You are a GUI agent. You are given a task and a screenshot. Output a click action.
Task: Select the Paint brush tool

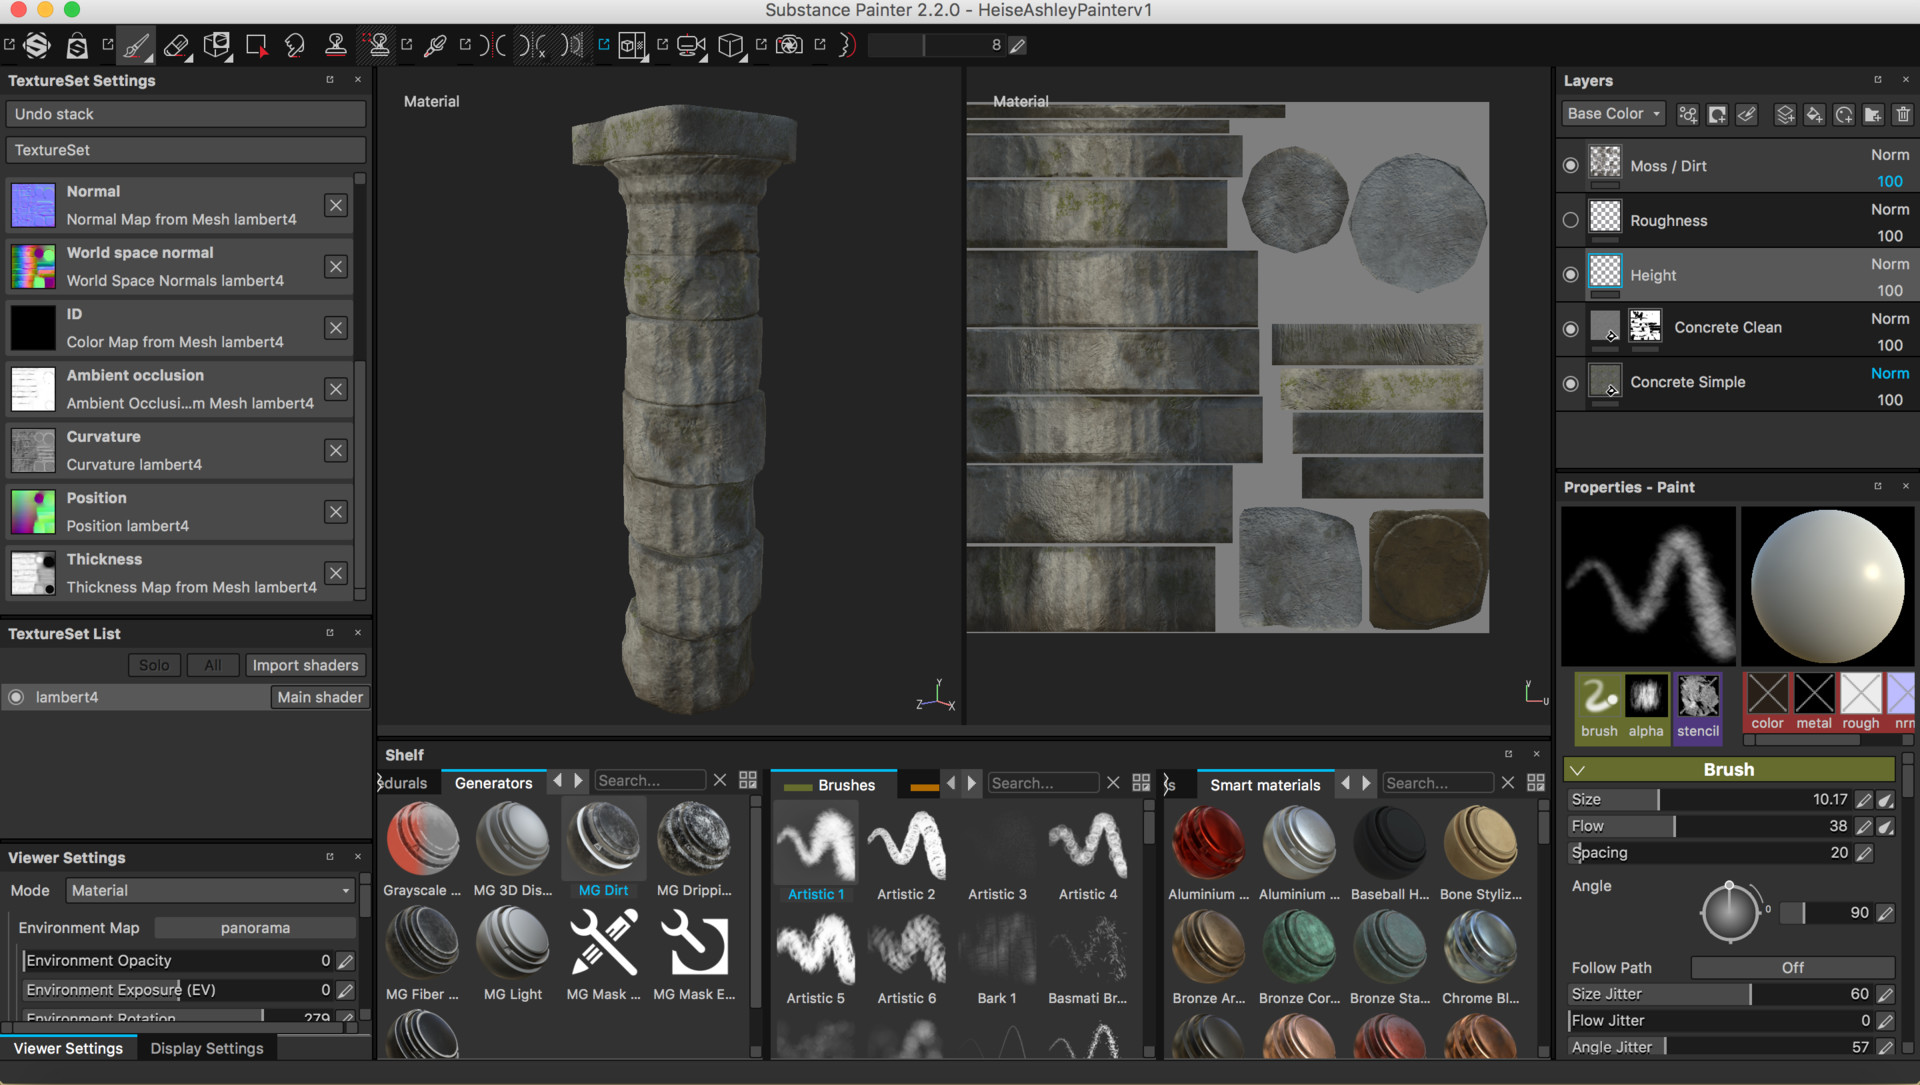tap(136, 45)
